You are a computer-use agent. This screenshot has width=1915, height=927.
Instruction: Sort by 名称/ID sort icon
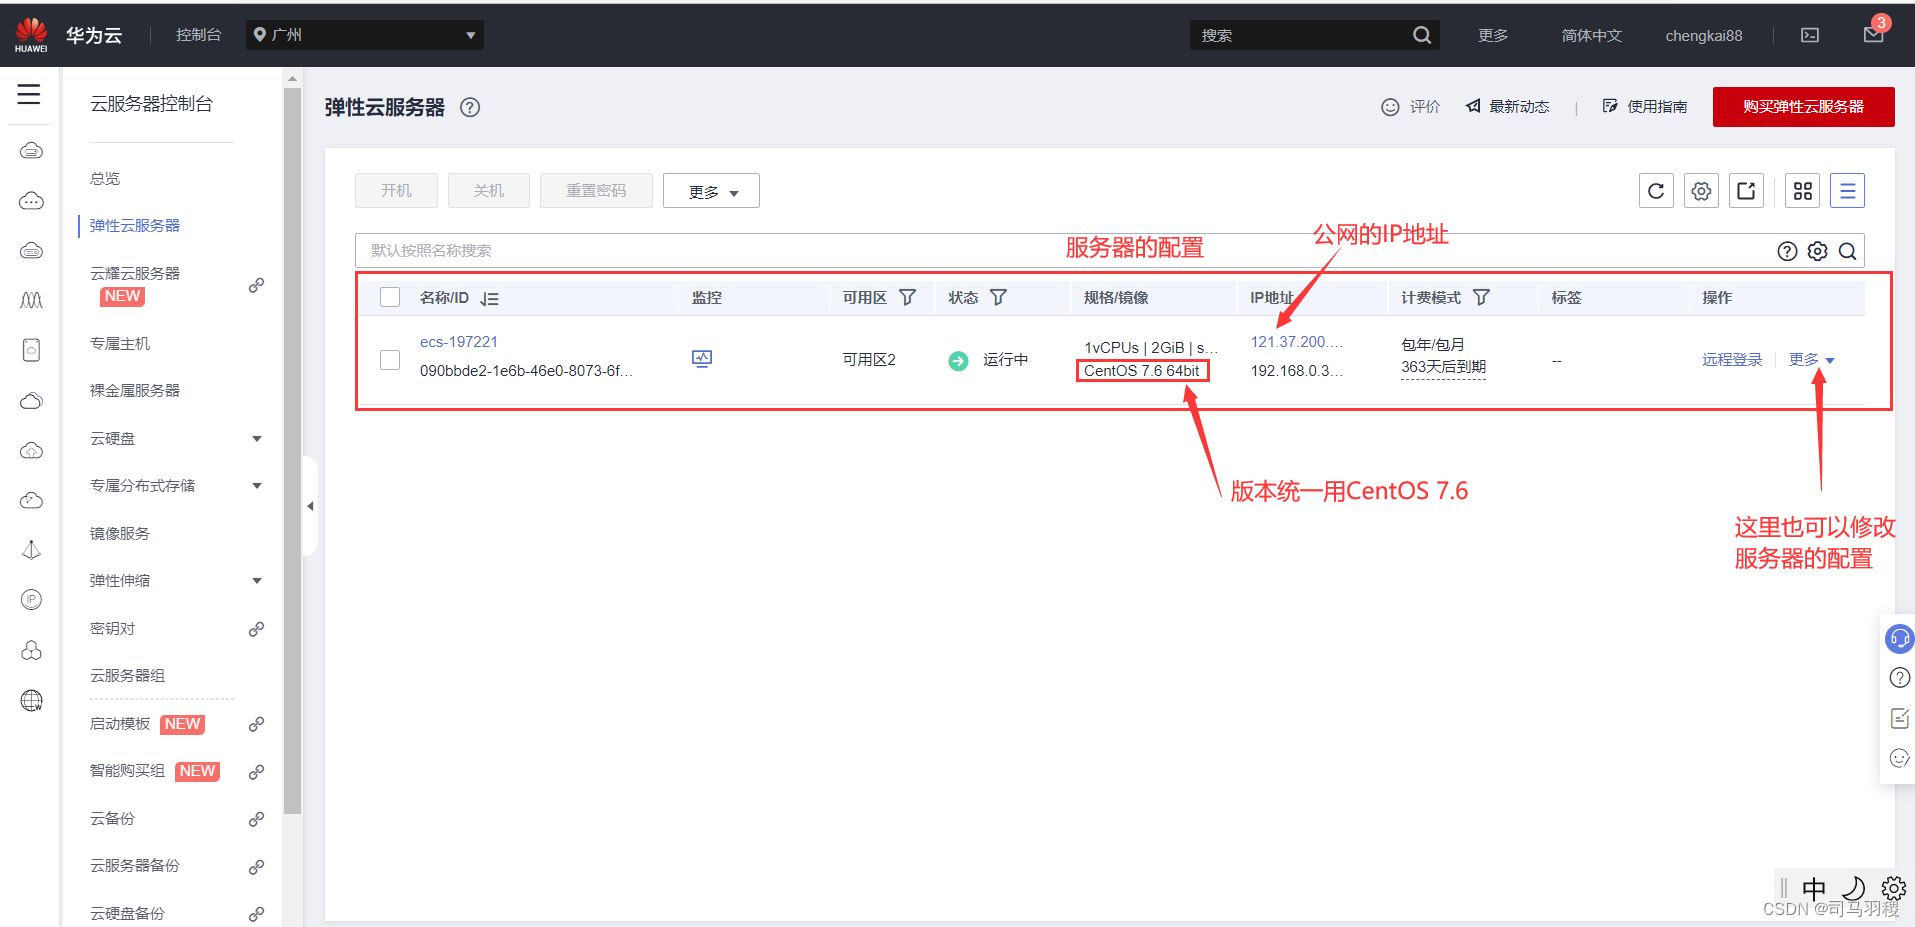[489, 299]
